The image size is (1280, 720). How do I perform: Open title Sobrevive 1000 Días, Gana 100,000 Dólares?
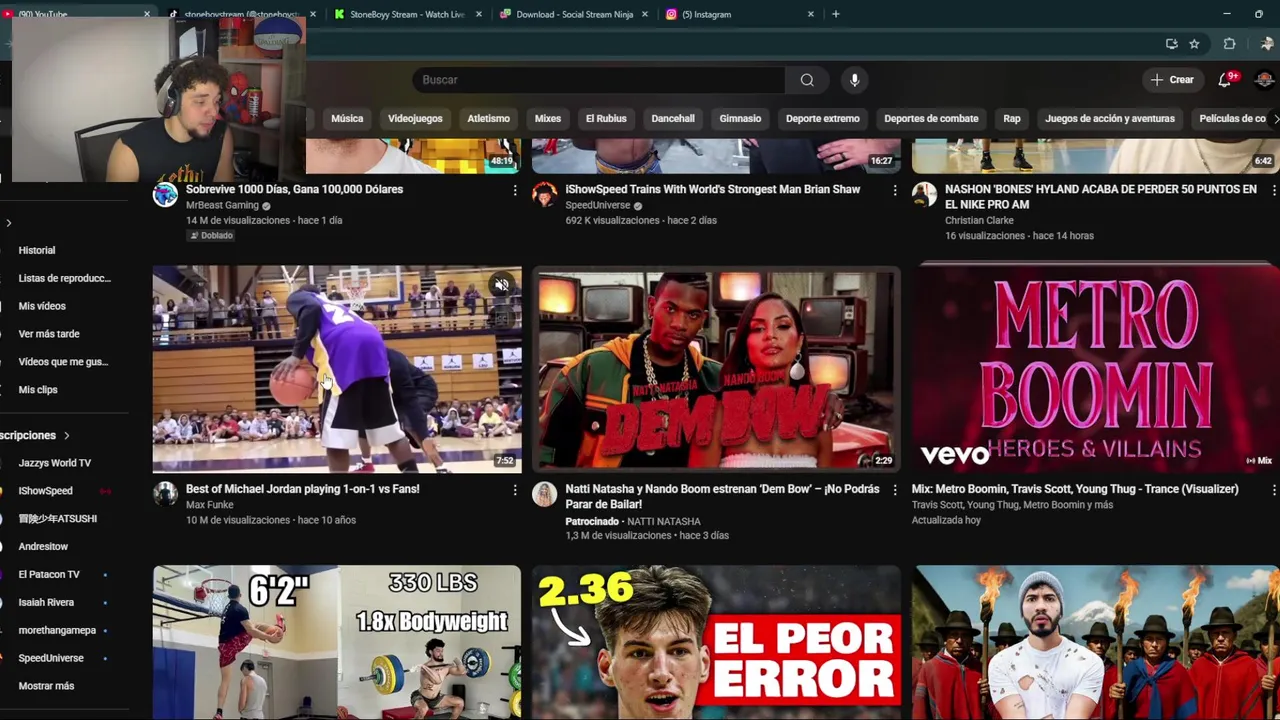(294, 189)
